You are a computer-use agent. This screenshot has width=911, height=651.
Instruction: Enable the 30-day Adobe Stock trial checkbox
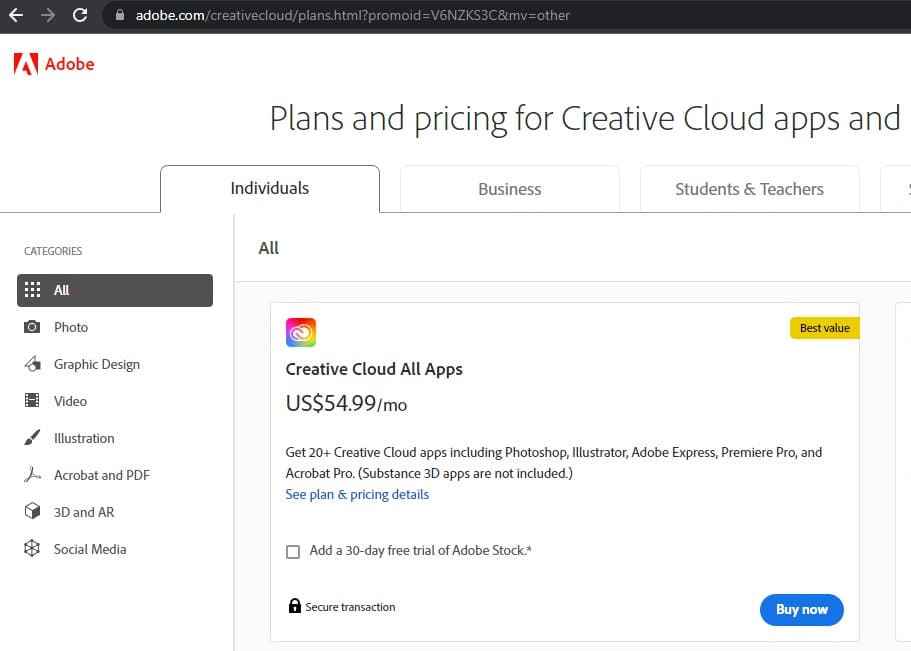click(293, 551)
